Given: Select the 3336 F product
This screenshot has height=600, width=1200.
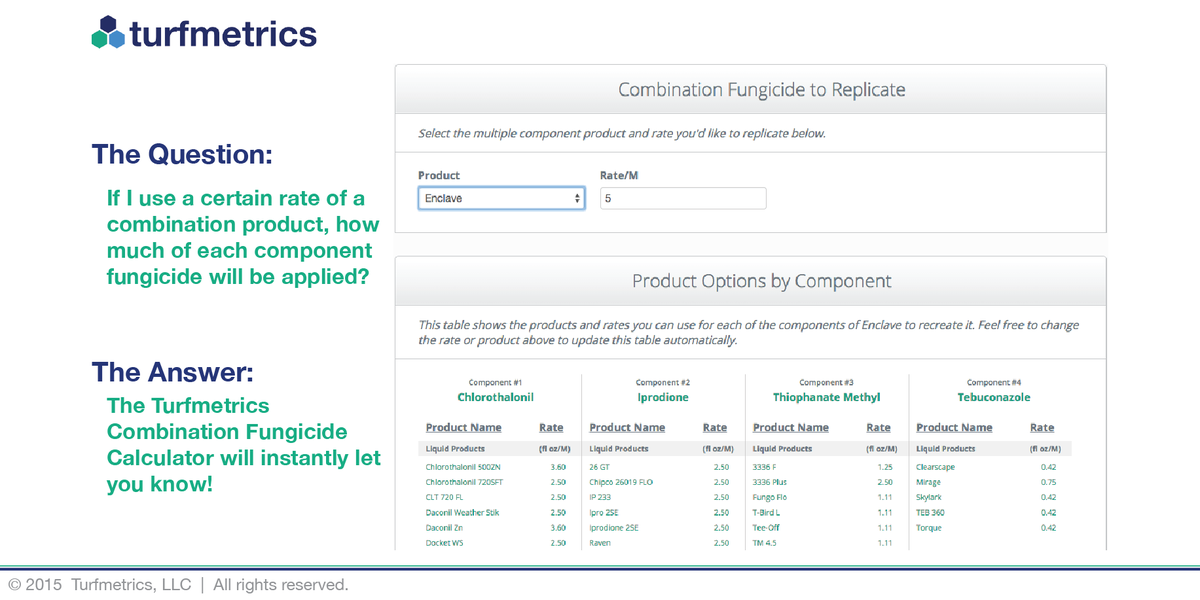Looking at the screenshot, I should click(765, 467).
